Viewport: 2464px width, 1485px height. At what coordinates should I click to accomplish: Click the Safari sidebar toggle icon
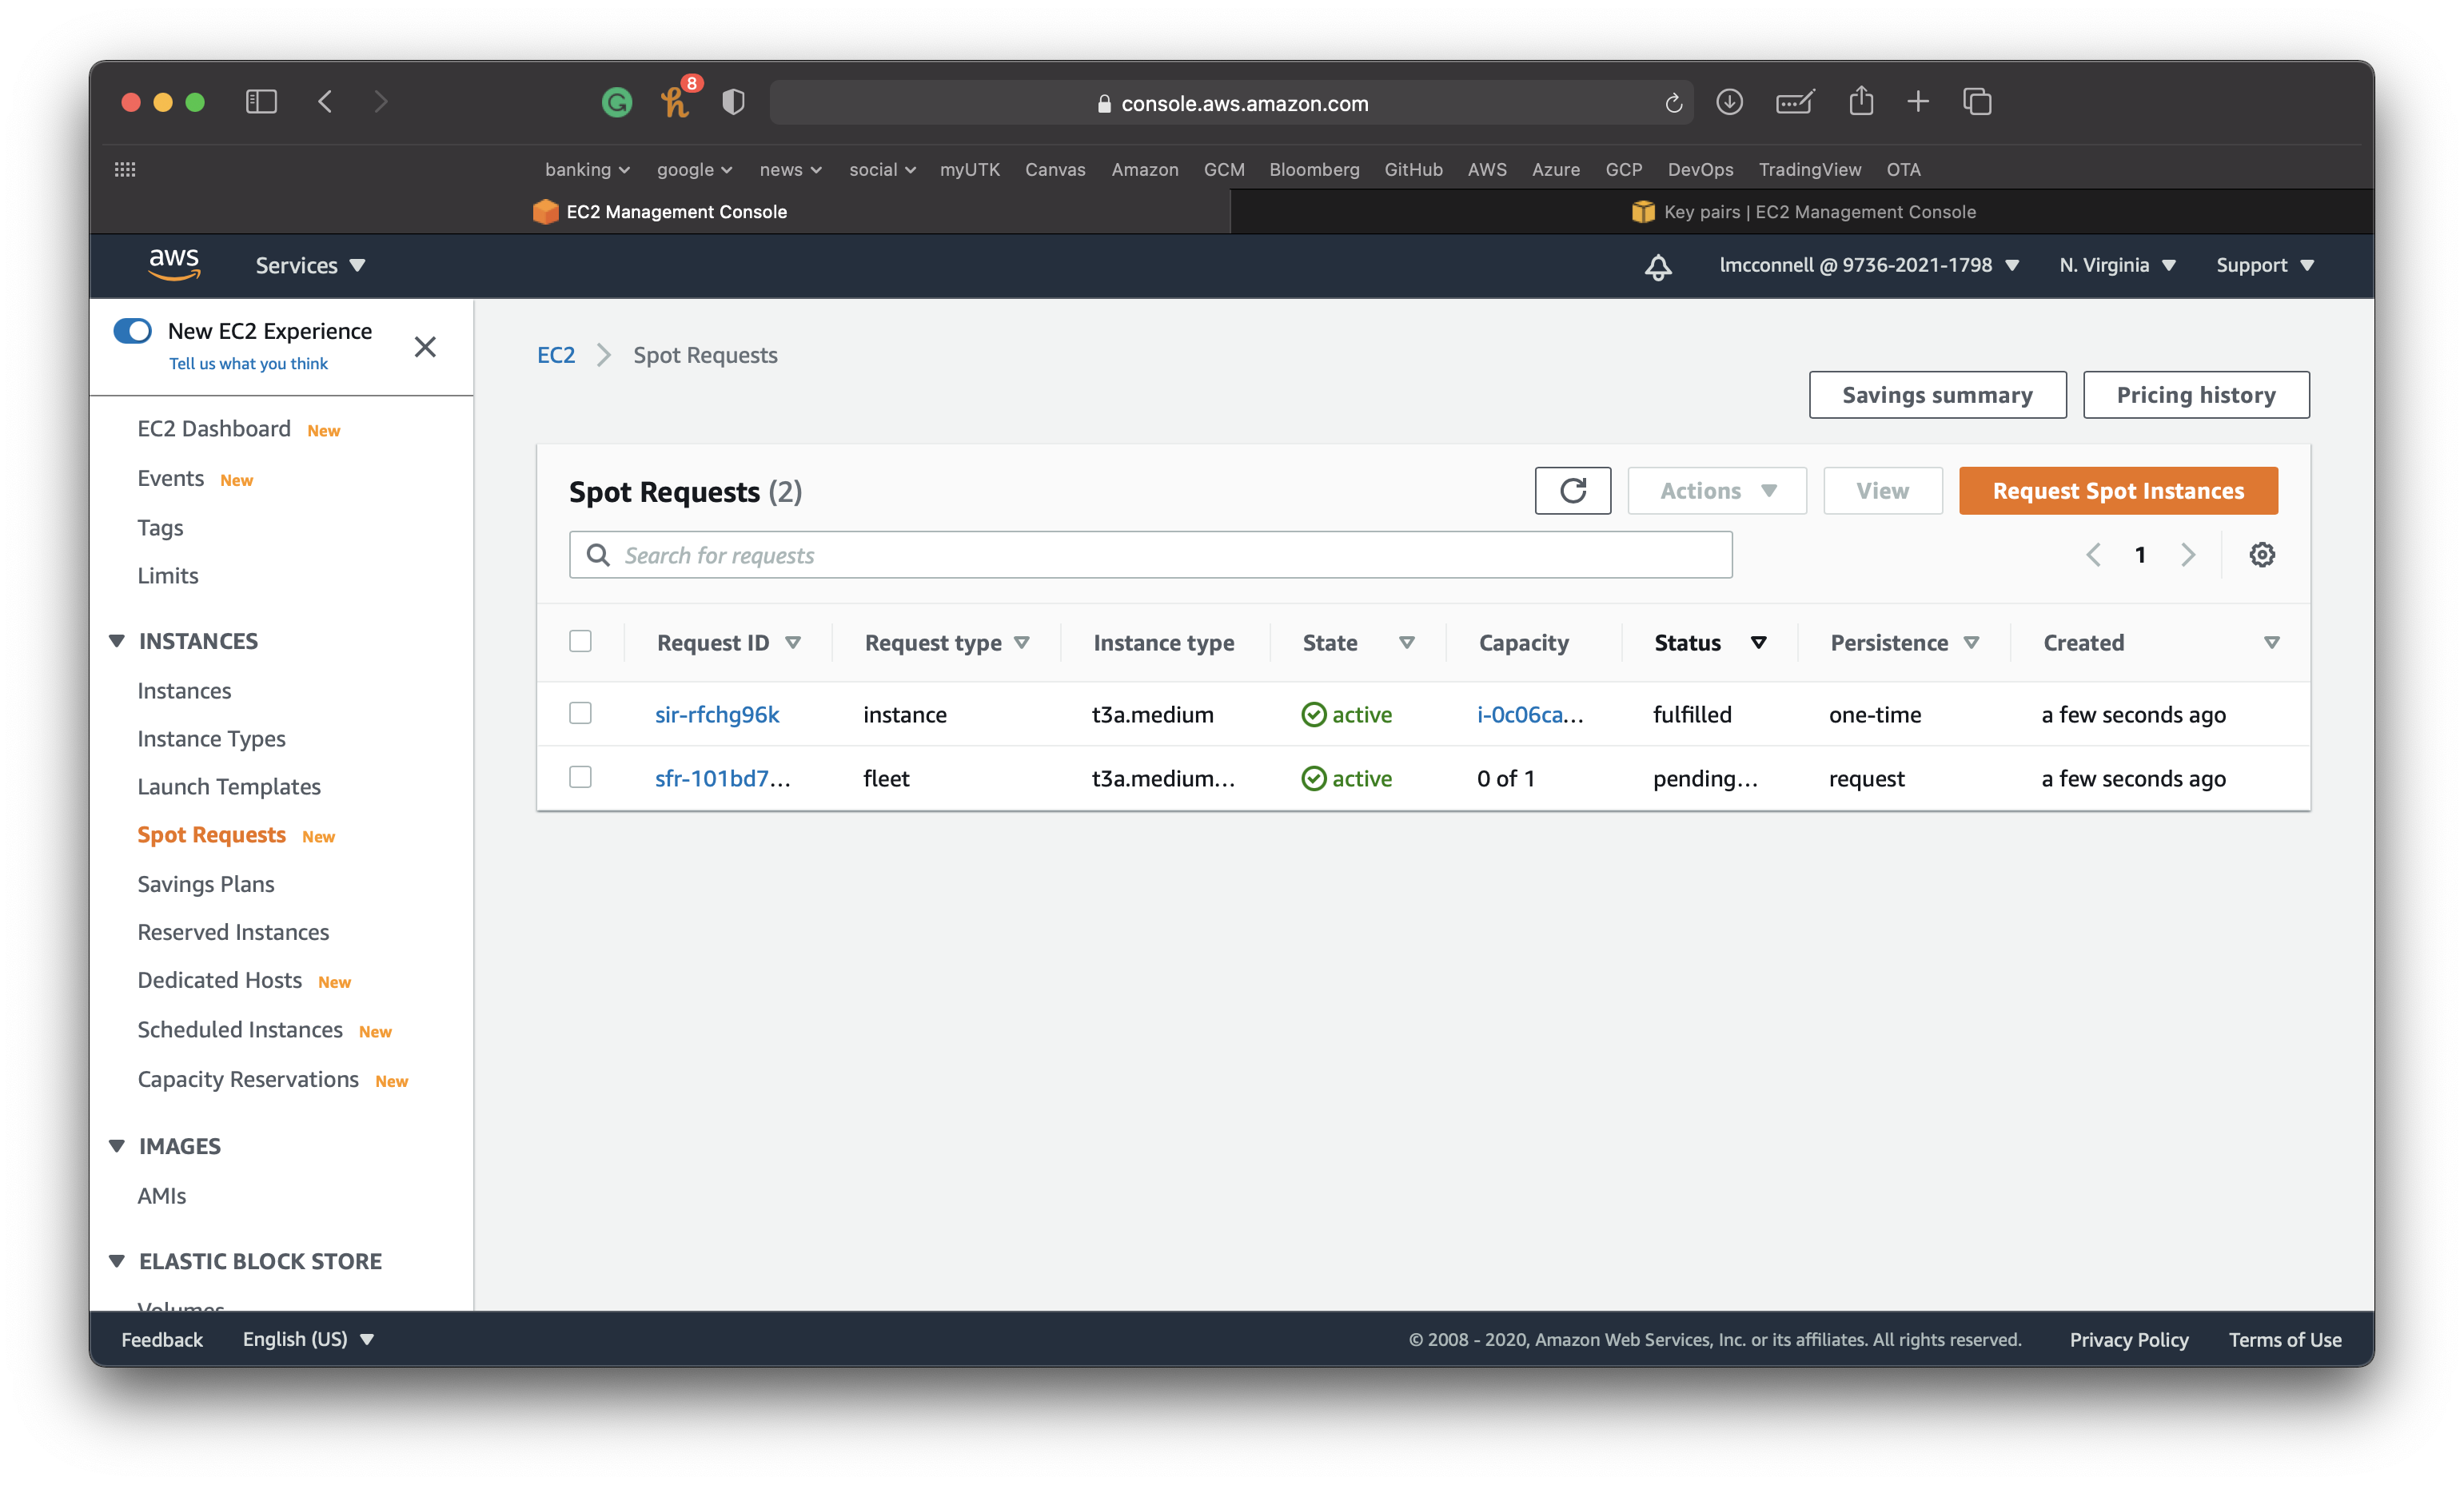click(x=261, y=102)
